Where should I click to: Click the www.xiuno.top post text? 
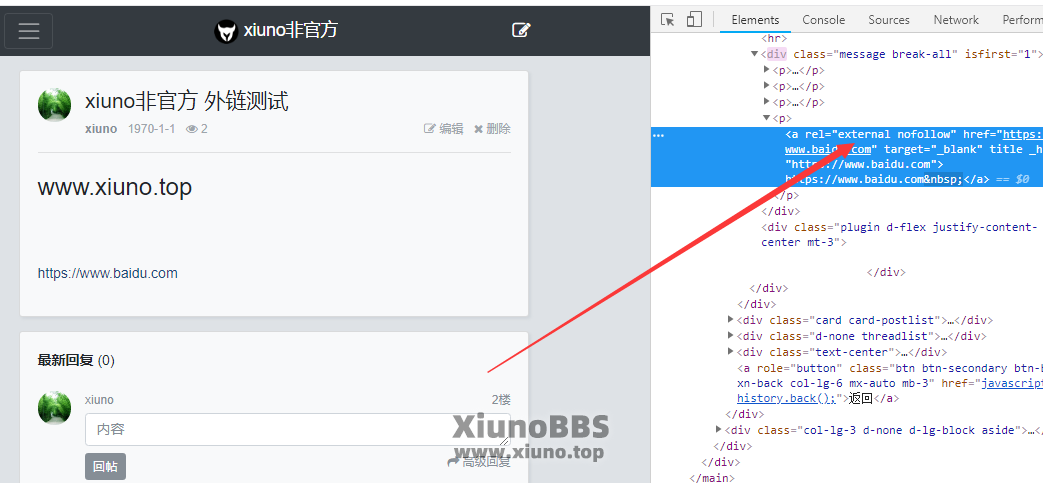click(114, 188)
